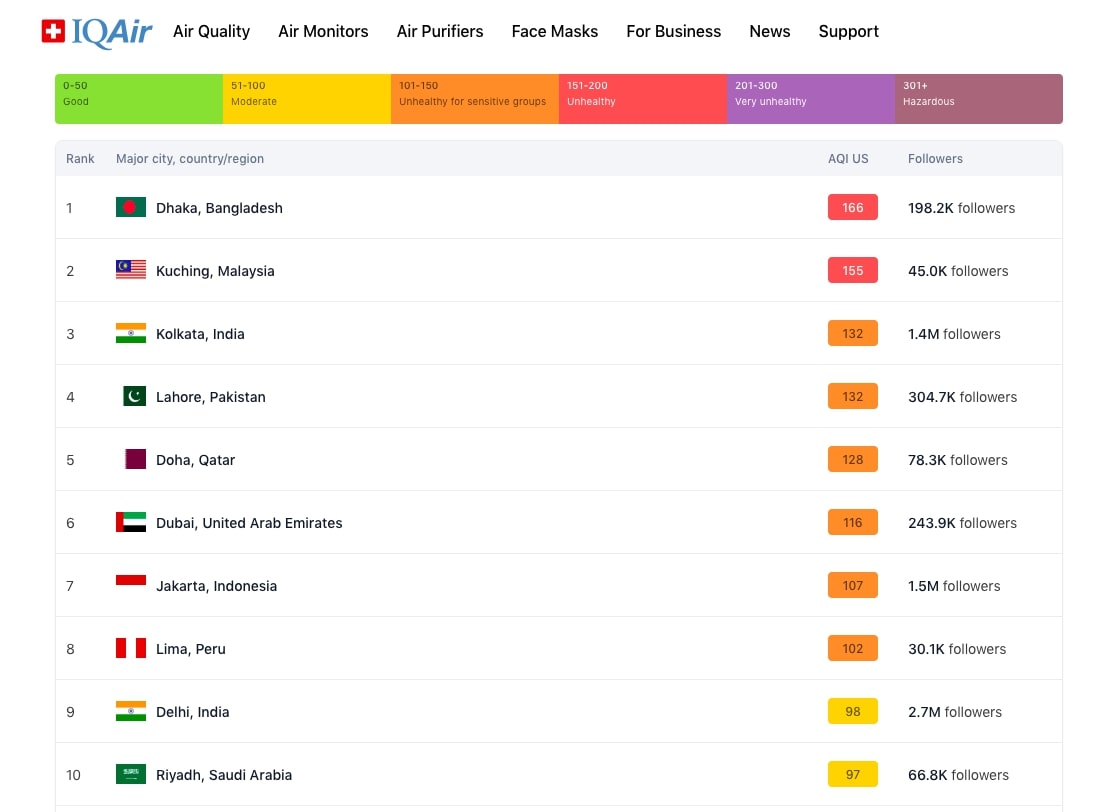Click the 301+ Hazardous legend block
This screenshot has width=1106, height=812.
(x=979, y=99)
